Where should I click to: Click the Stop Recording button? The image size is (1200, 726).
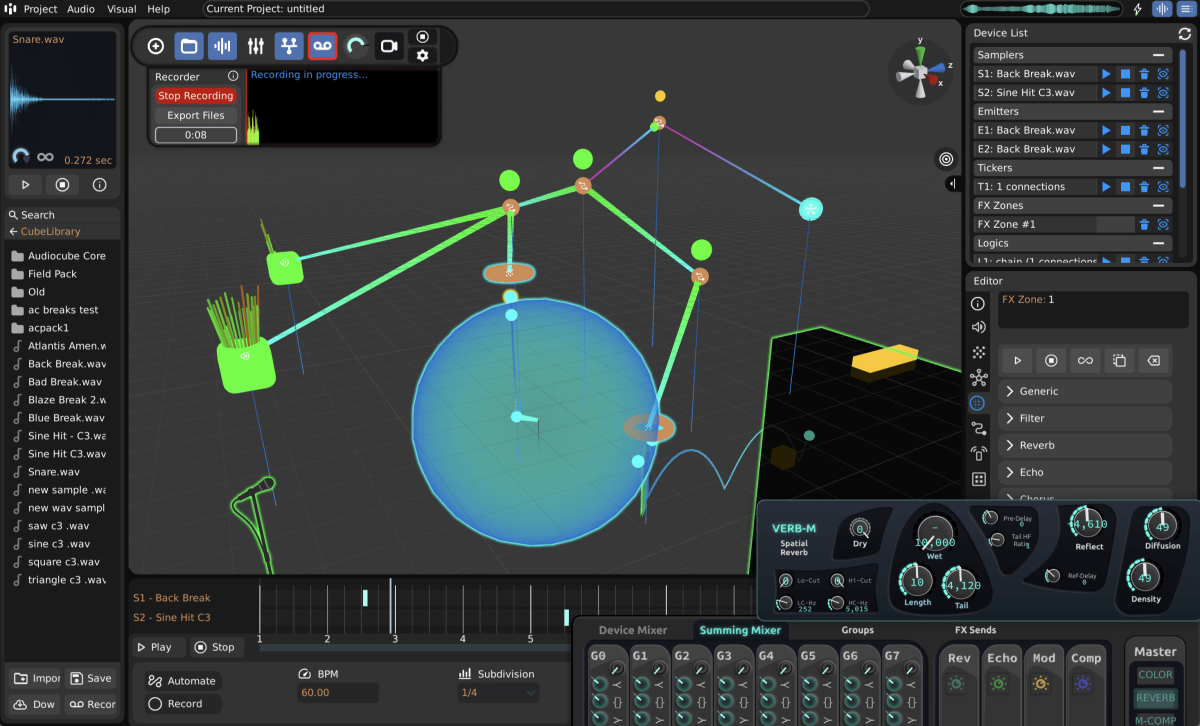pos(195,96)
